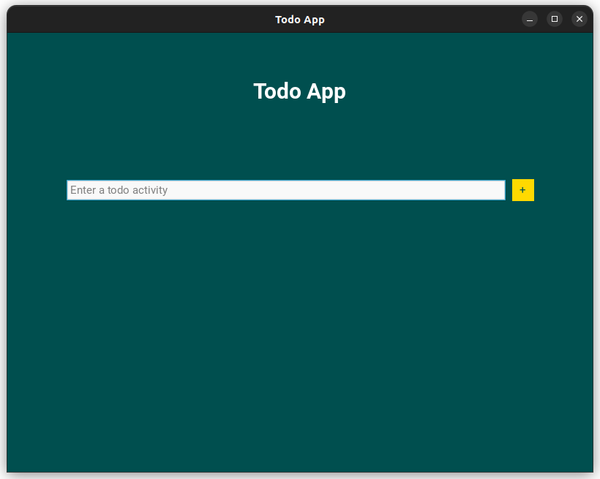Maximize the Todo App window
The image size is (600, 479).
(554, 19)
